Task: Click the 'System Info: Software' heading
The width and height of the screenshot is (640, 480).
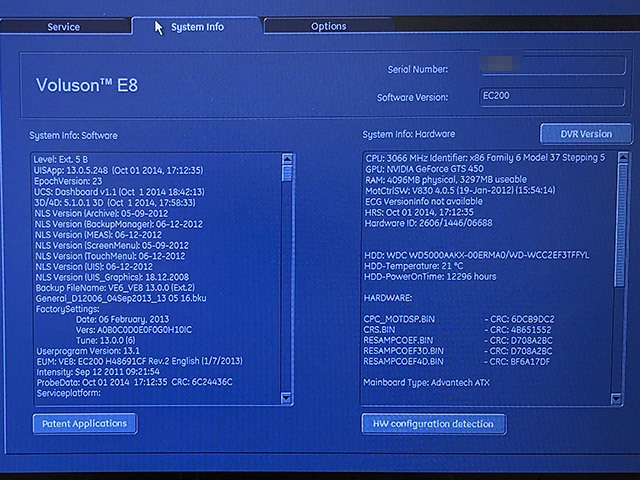Action: (73, 136)
